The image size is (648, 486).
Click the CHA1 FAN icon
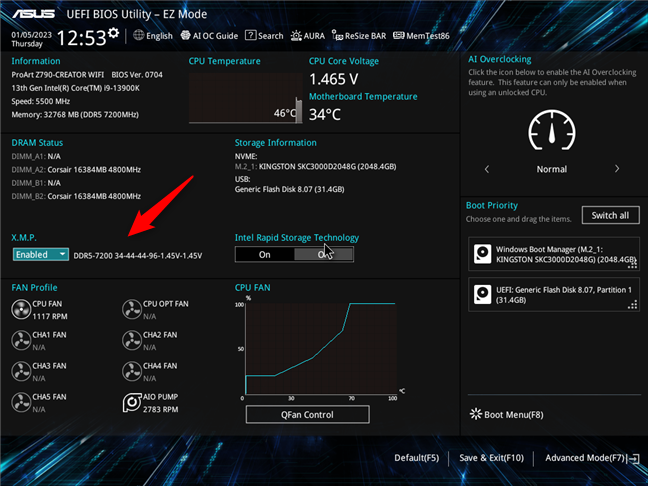pos(21,341)
